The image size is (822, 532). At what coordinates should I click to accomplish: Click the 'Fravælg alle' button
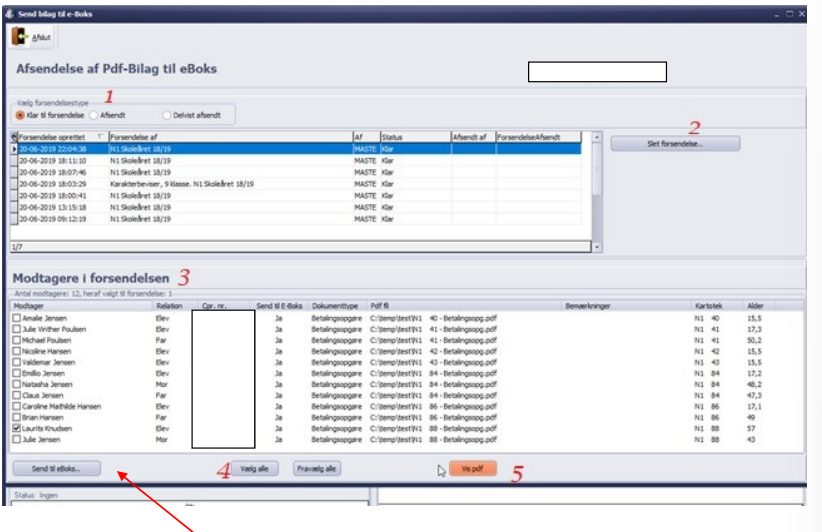pyautogui.click(x=316, y=468)
